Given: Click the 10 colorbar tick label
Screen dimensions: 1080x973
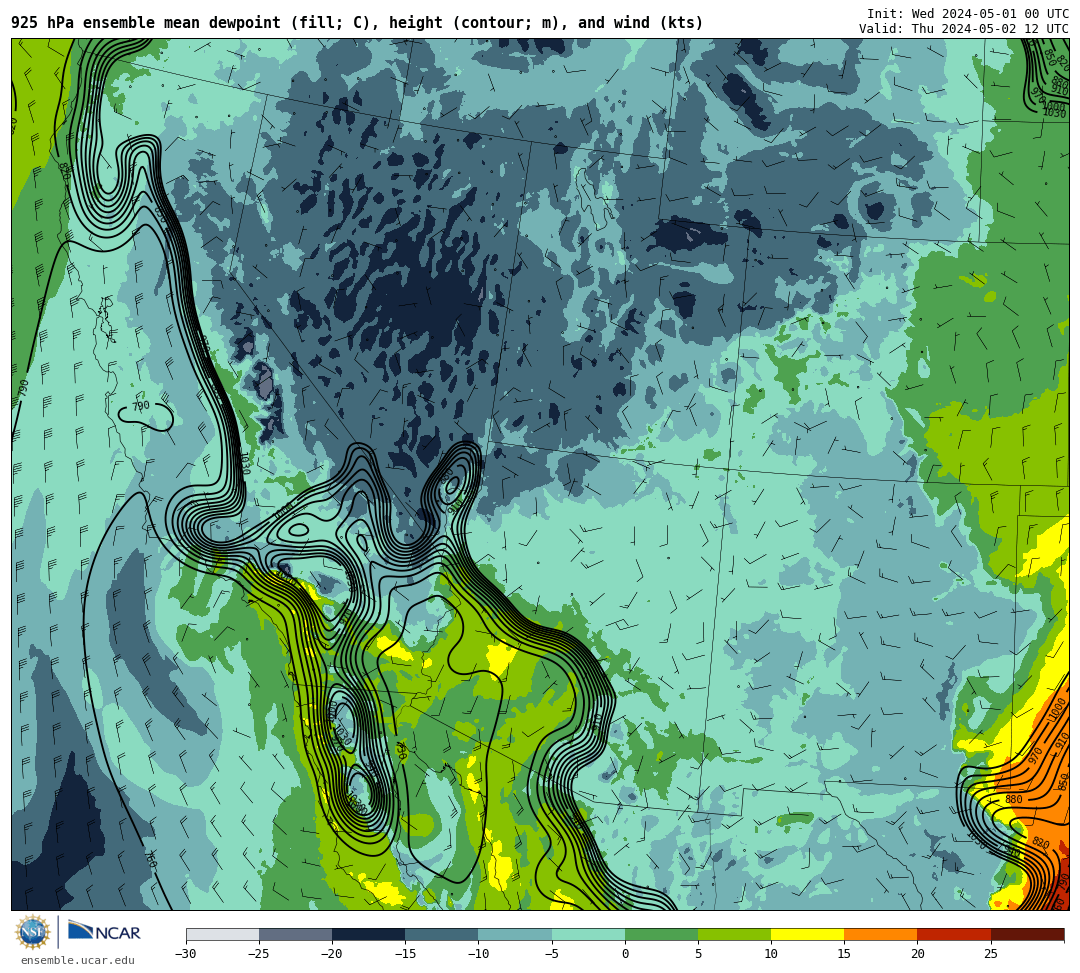Looking at the screenshot, I should coord(771,954).
